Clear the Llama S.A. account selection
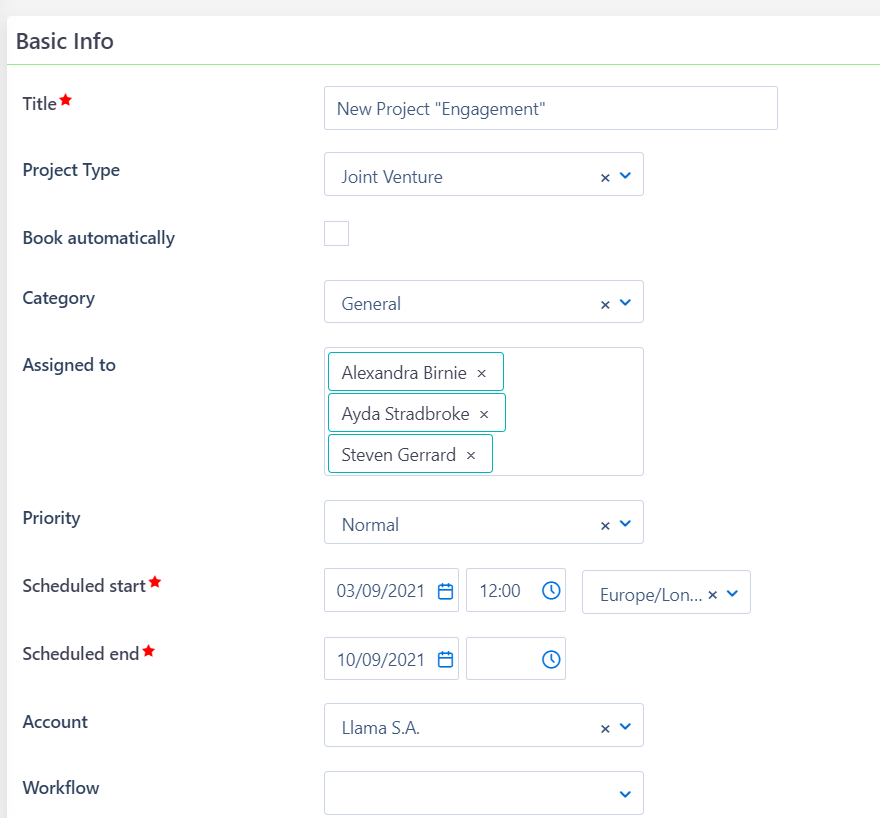The width and height of the screenshot is (880, 818). pos(604,726)
